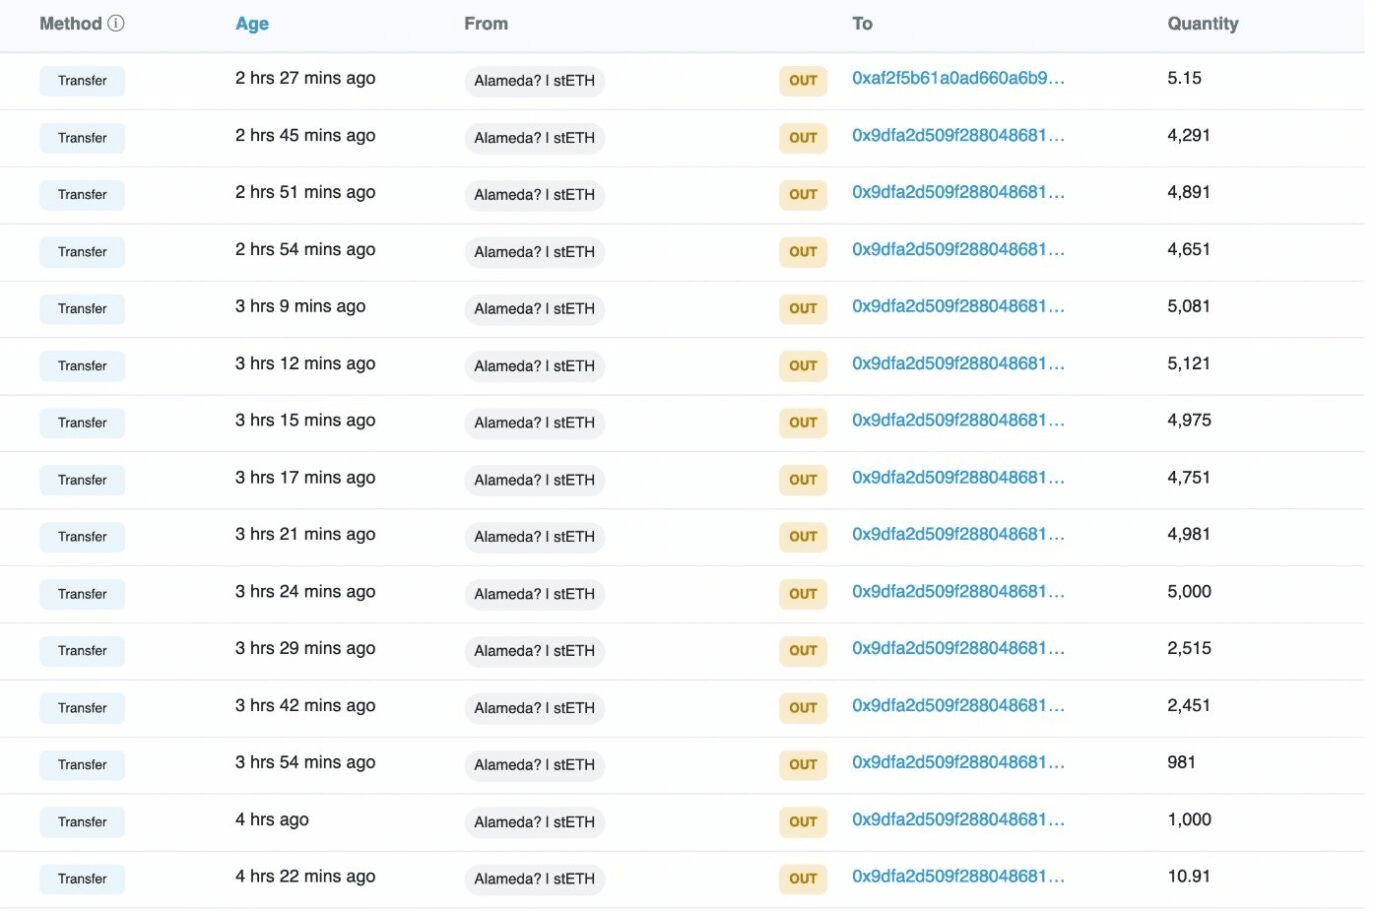Select the age text 3 hrs 54 mins ago
Image resolution: width=1376 pixels, height=913 pixels.
point(305,762)
